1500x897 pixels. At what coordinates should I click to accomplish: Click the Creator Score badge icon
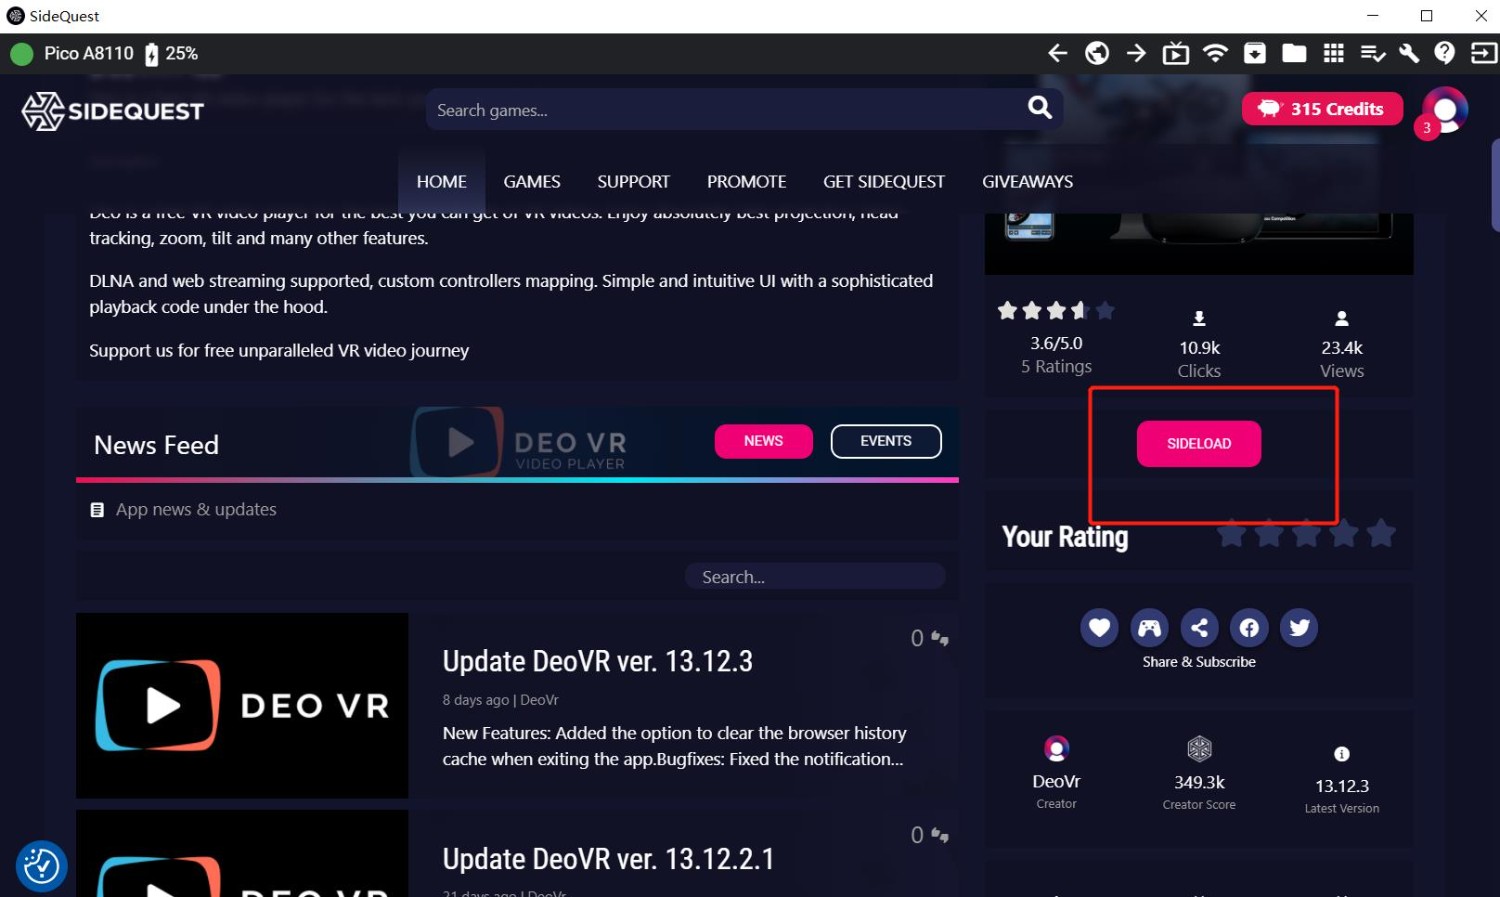pyautogui.click(x=1199, y=748)
